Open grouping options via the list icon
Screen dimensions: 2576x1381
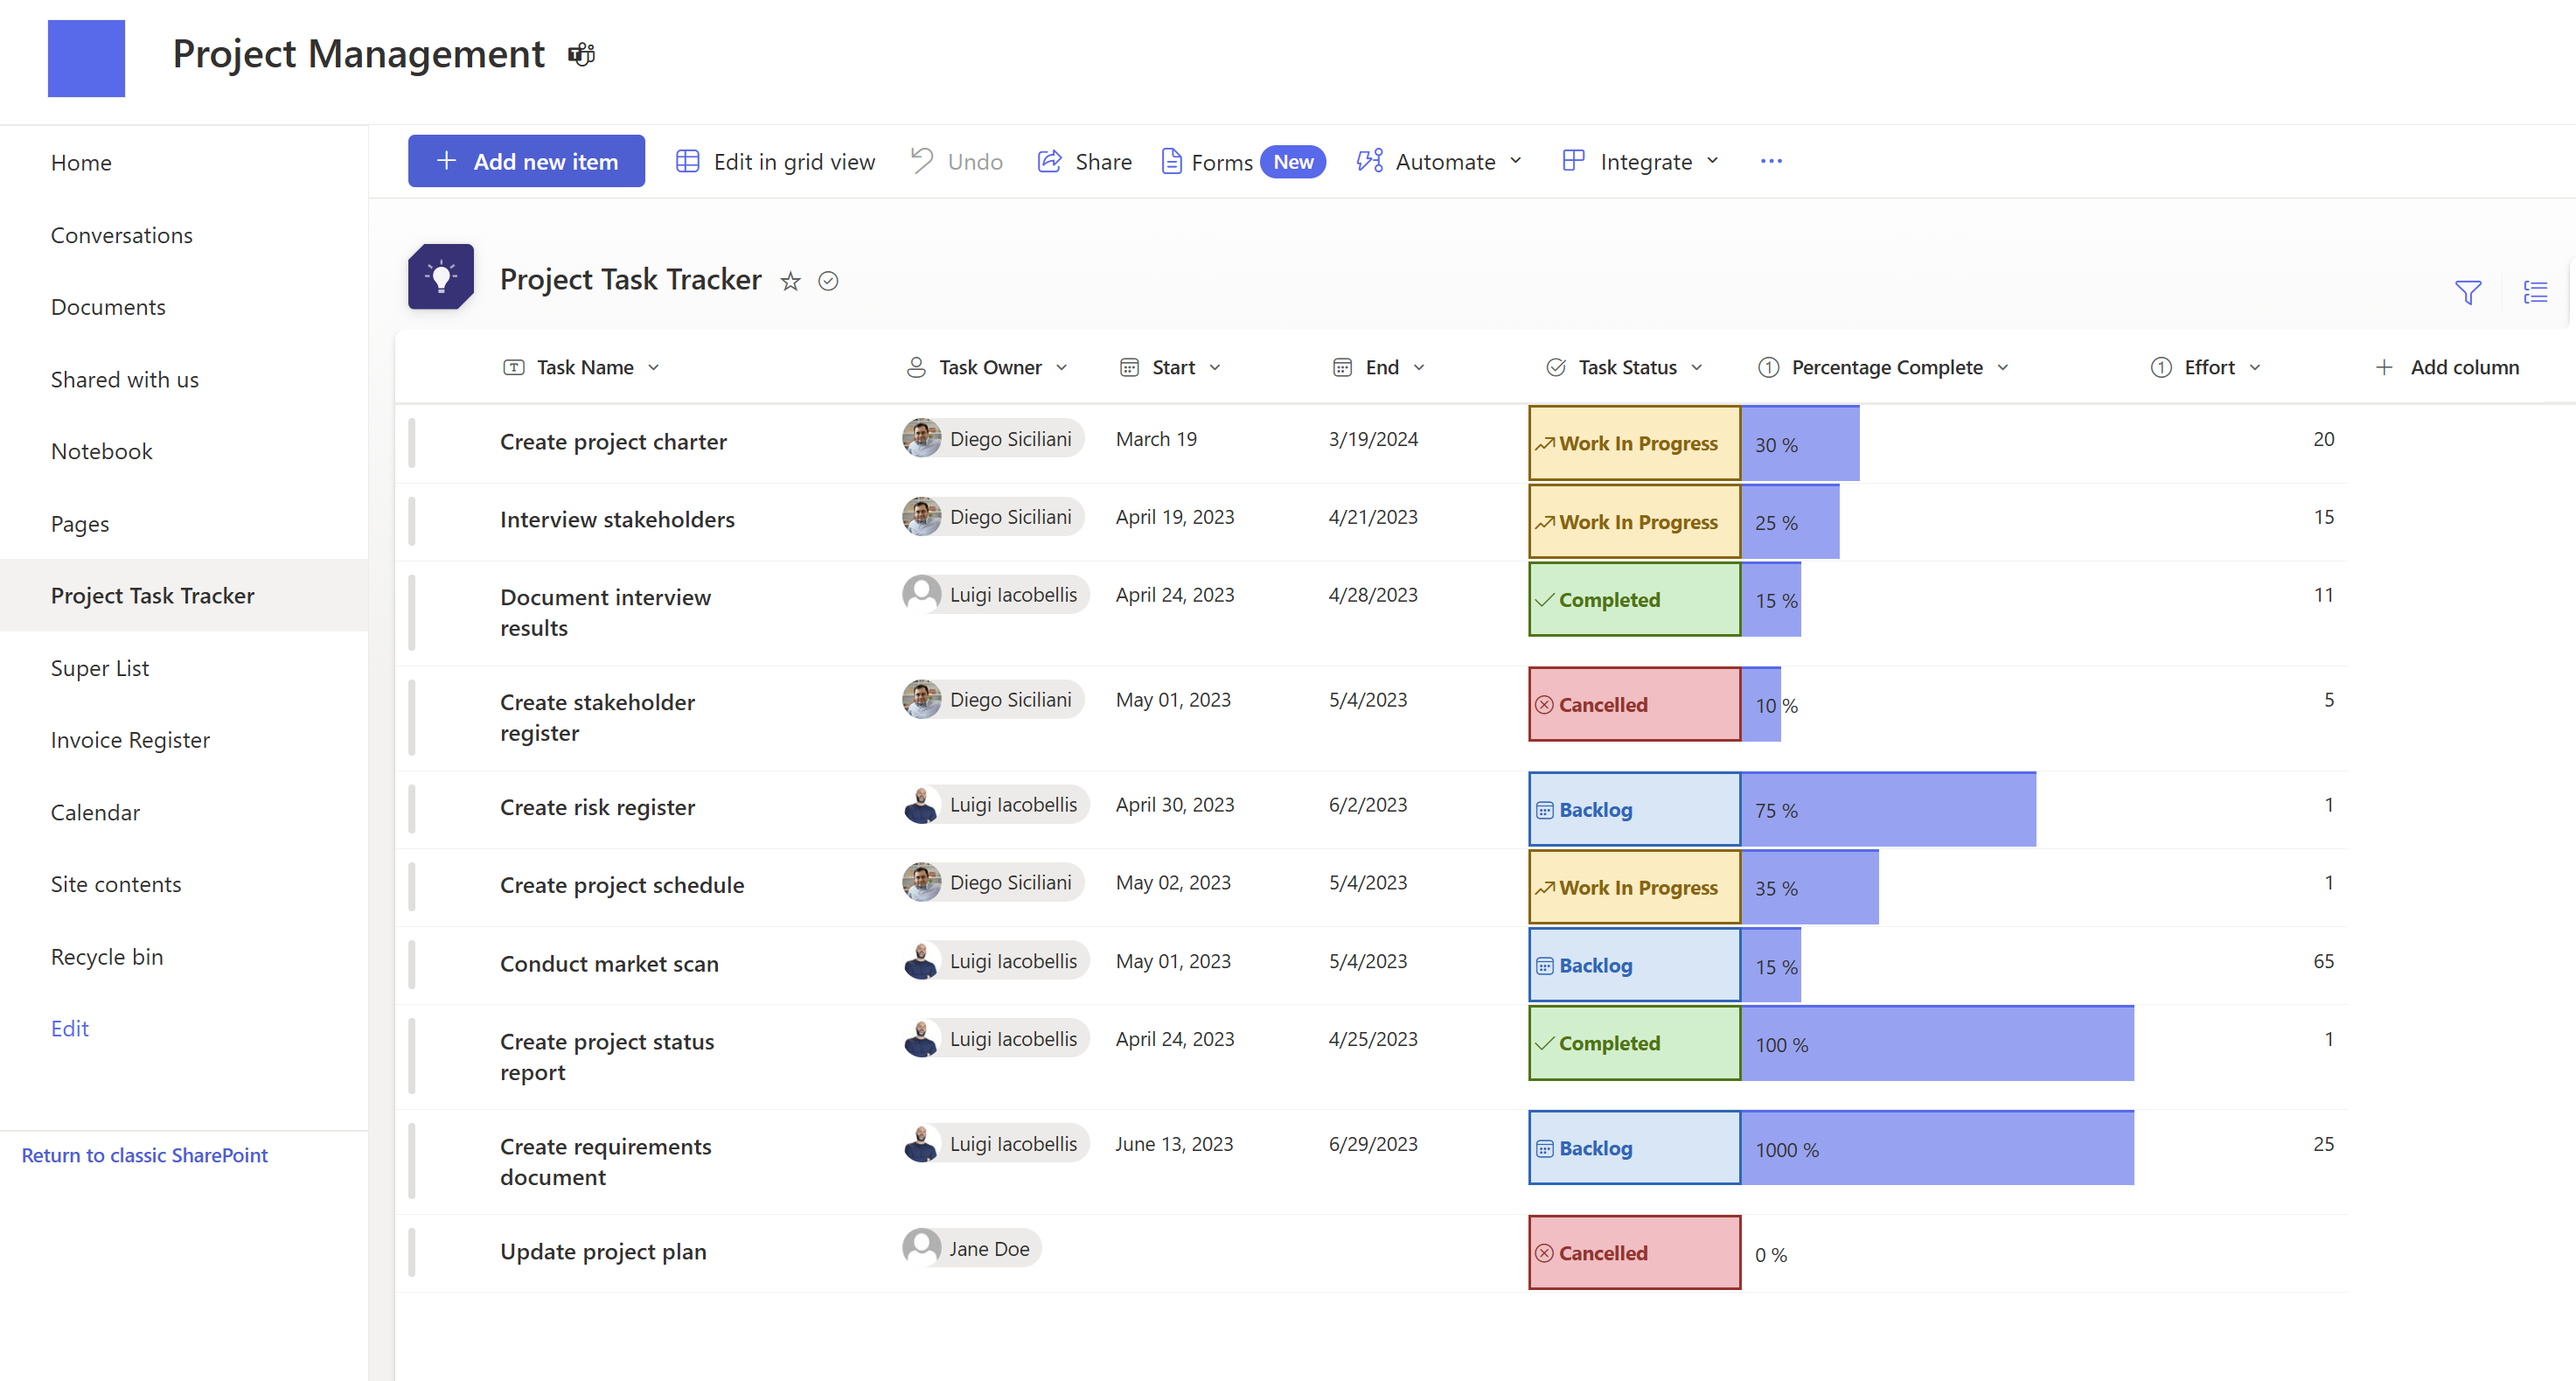point(2537,292)
